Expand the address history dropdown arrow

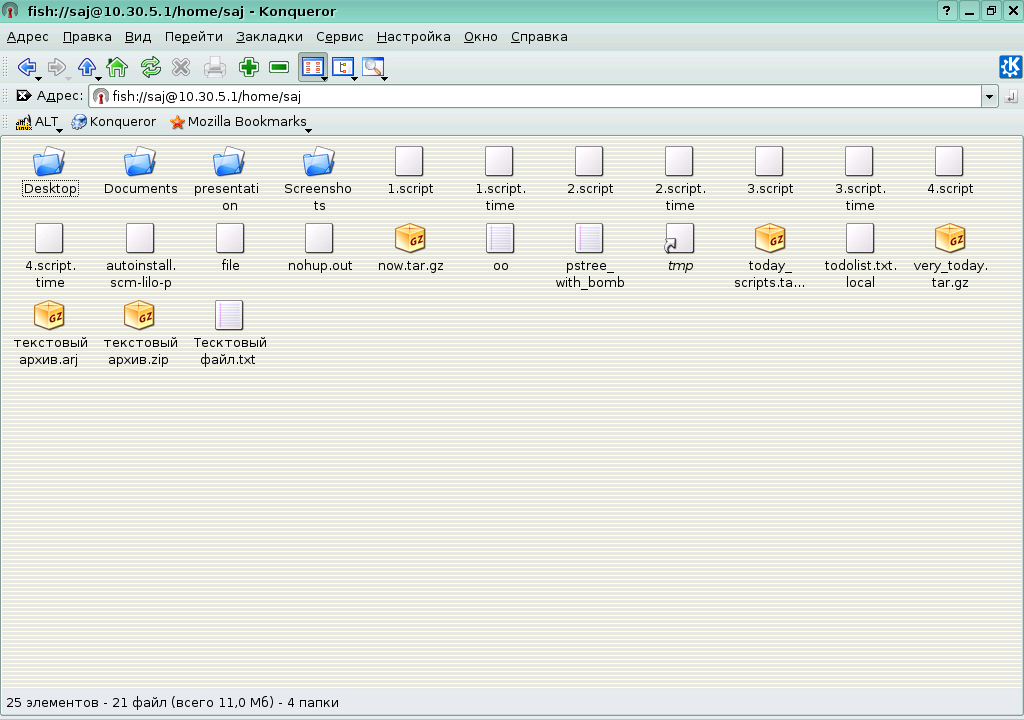point(989,97)
